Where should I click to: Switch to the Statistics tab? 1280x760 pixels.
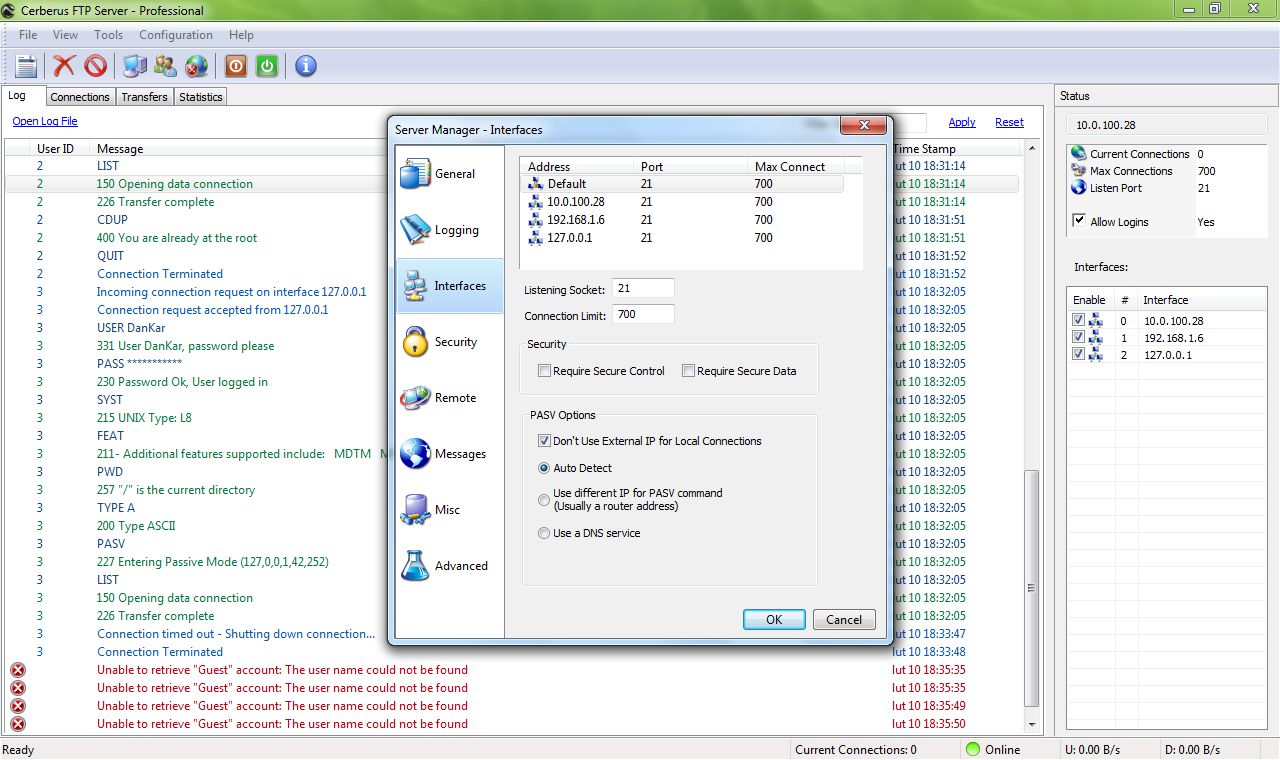(201, 97)
